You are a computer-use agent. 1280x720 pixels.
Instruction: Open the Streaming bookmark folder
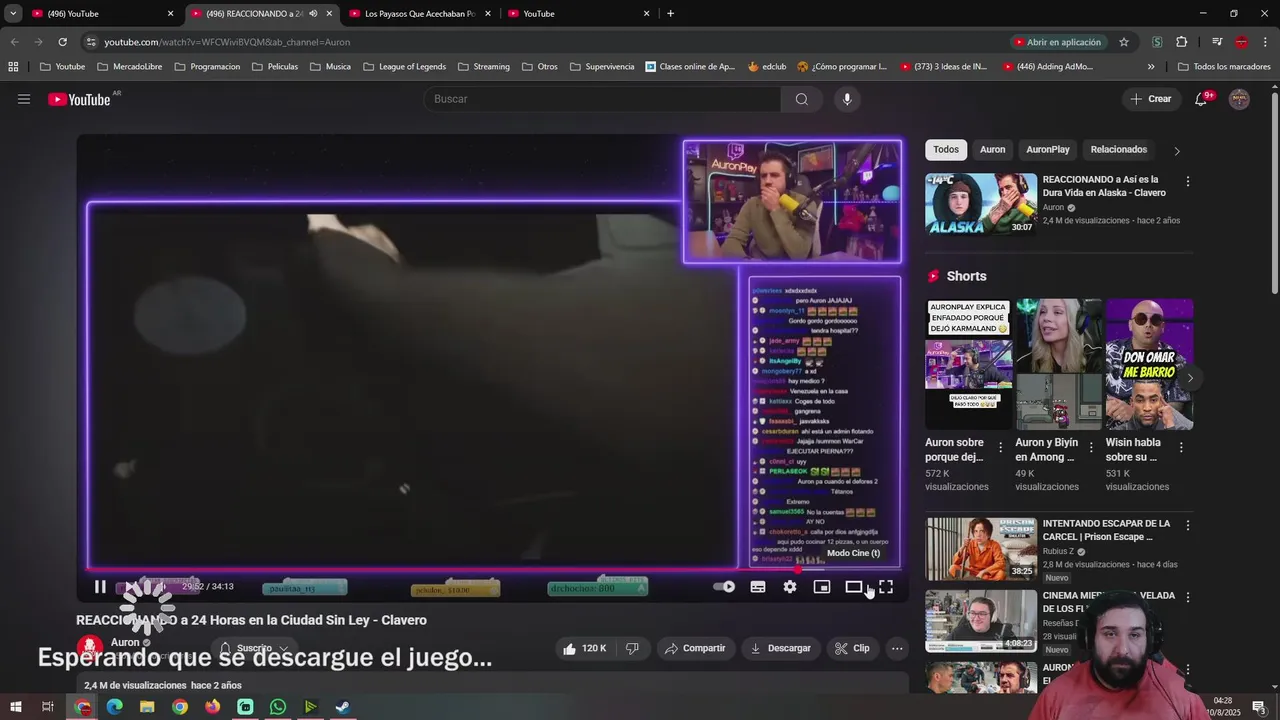pyautogui.click(x=484, y=67)
